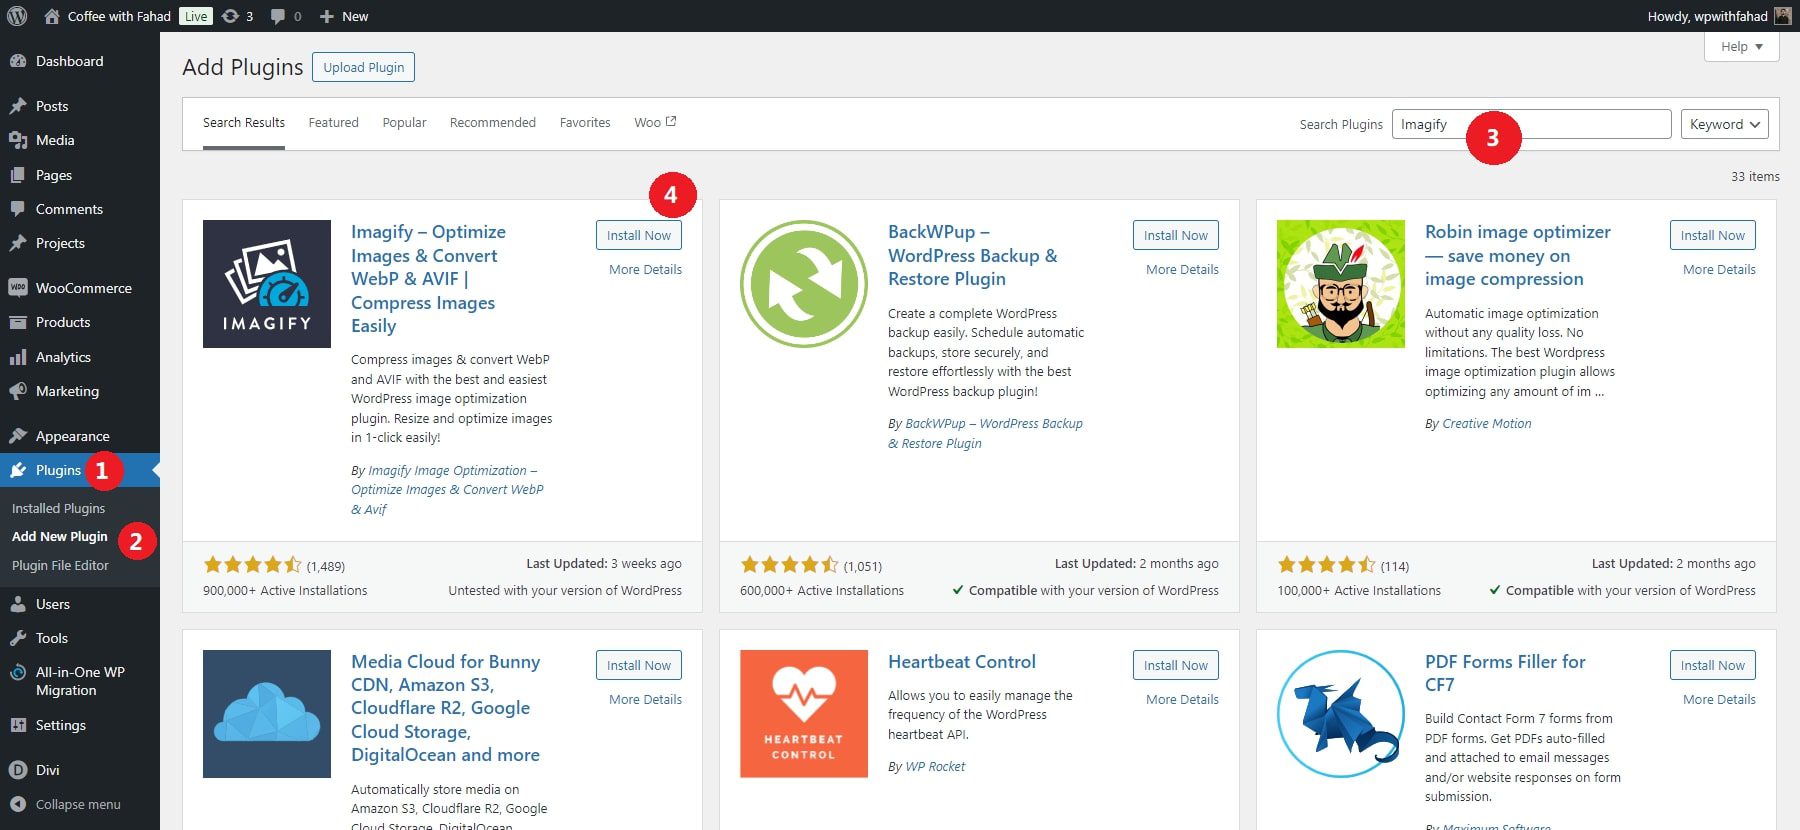Click the Users sidebar icon
1800x830 pixels.
18,604
